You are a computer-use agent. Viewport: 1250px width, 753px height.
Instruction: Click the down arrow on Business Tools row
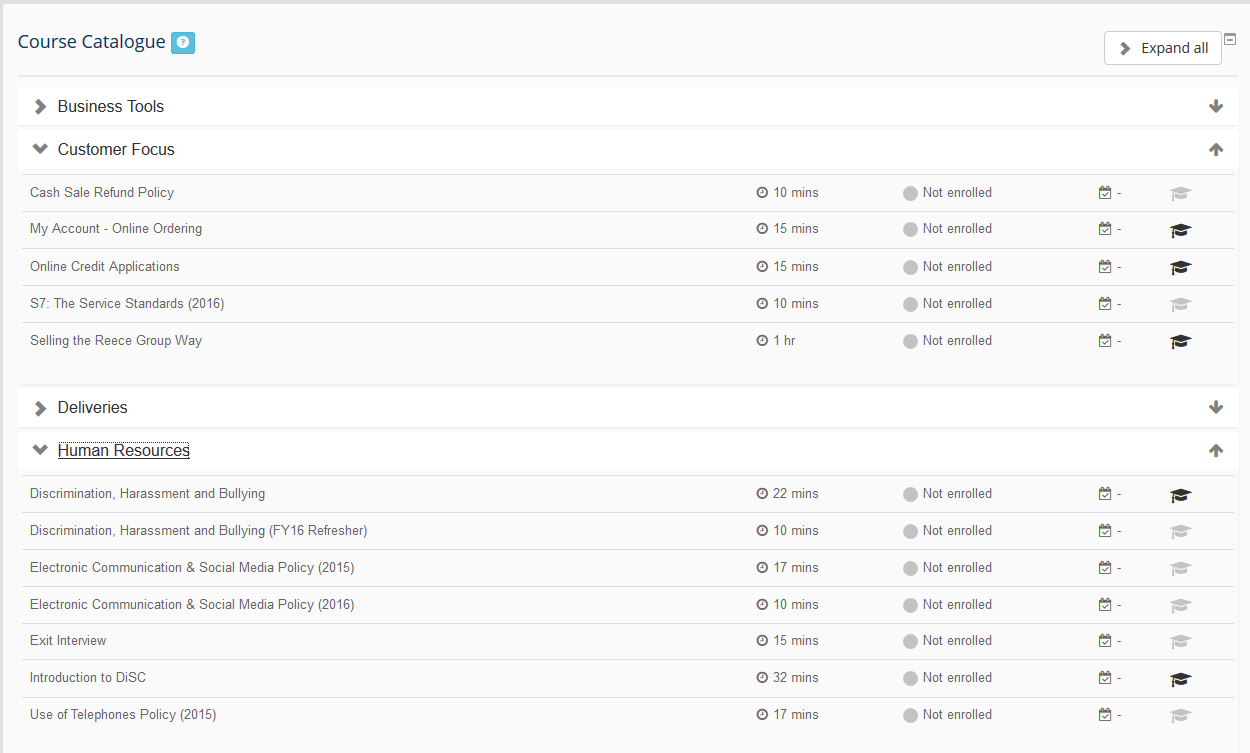pyautogui.click(x=1216, y=106)
